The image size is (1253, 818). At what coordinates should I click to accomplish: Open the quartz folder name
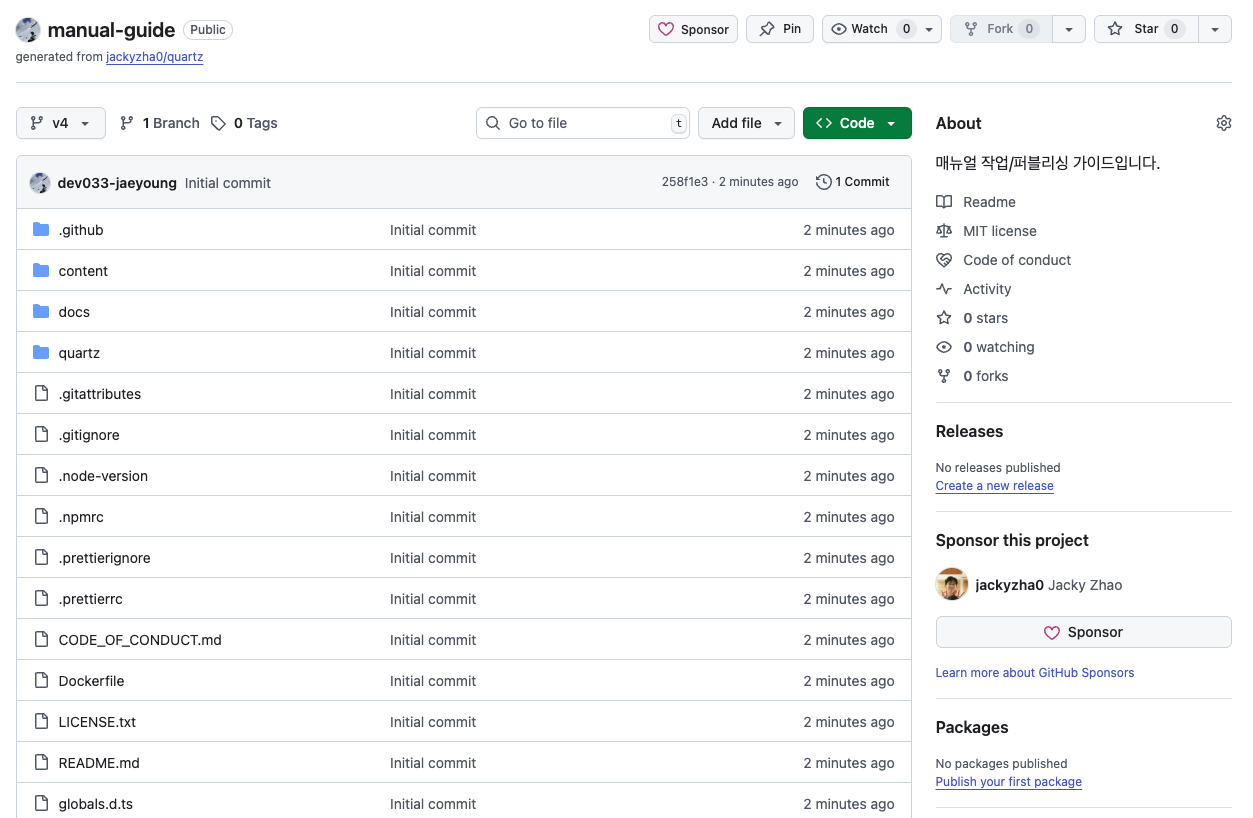[x=79, y=353]
